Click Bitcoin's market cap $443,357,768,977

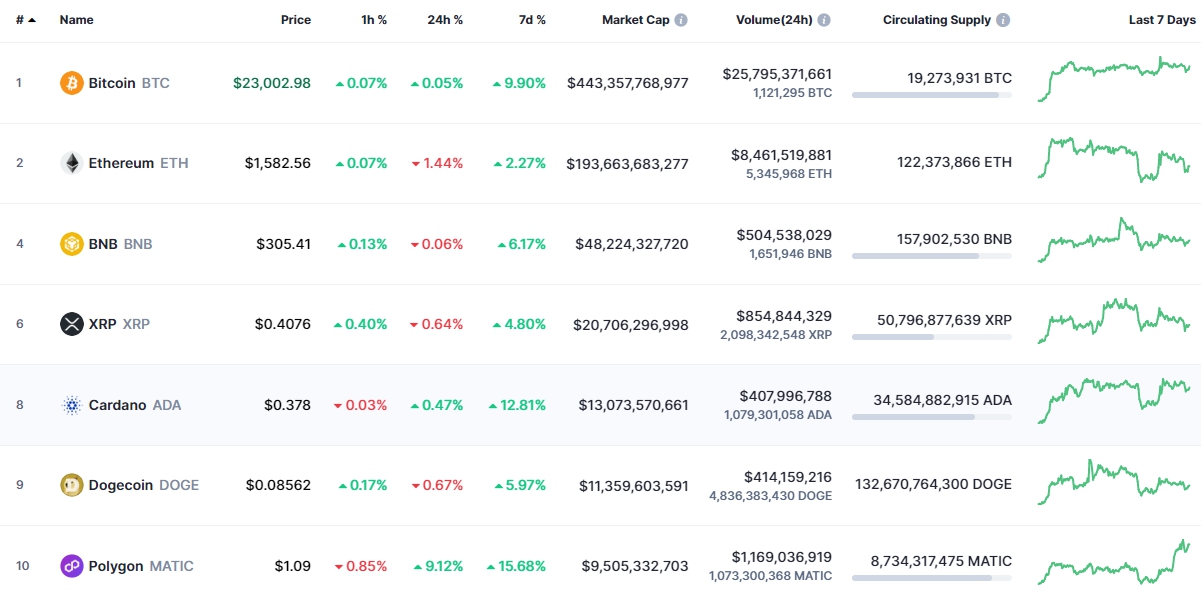[628, 83]
